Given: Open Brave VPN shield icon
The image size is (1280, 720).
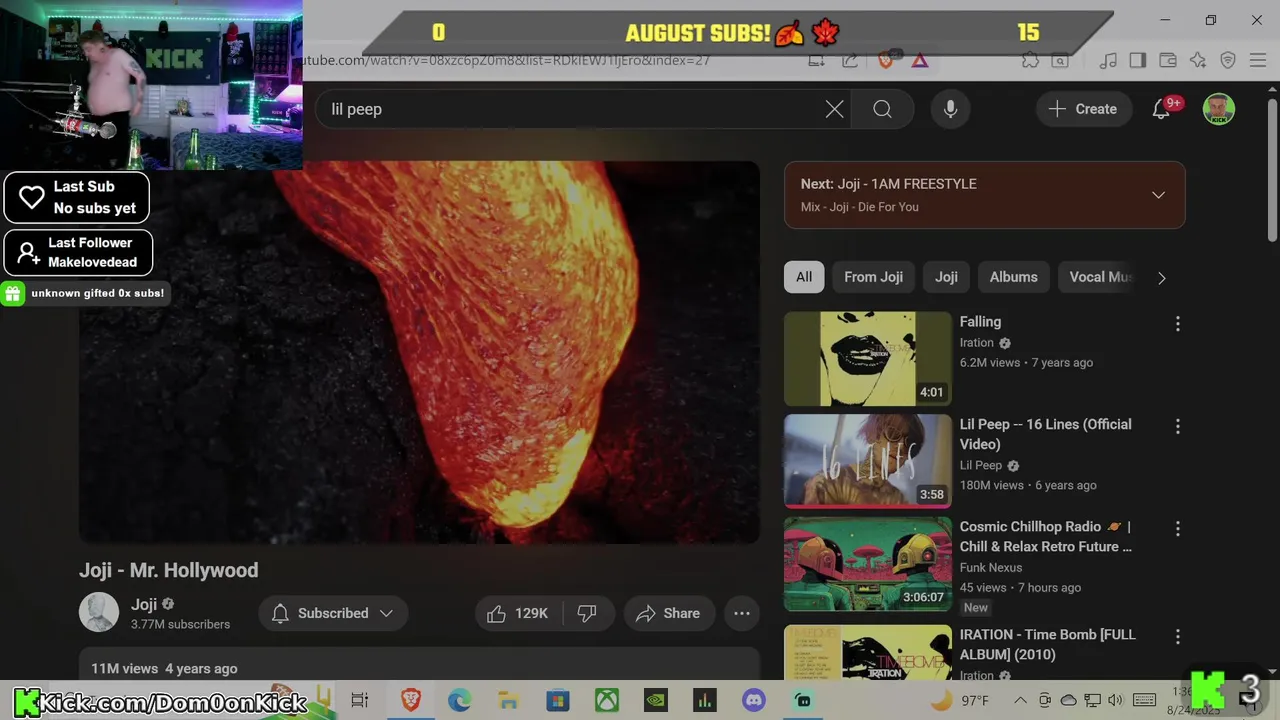Looking at the screenshot, I should pyautogui.click(x=1228, y=61).
